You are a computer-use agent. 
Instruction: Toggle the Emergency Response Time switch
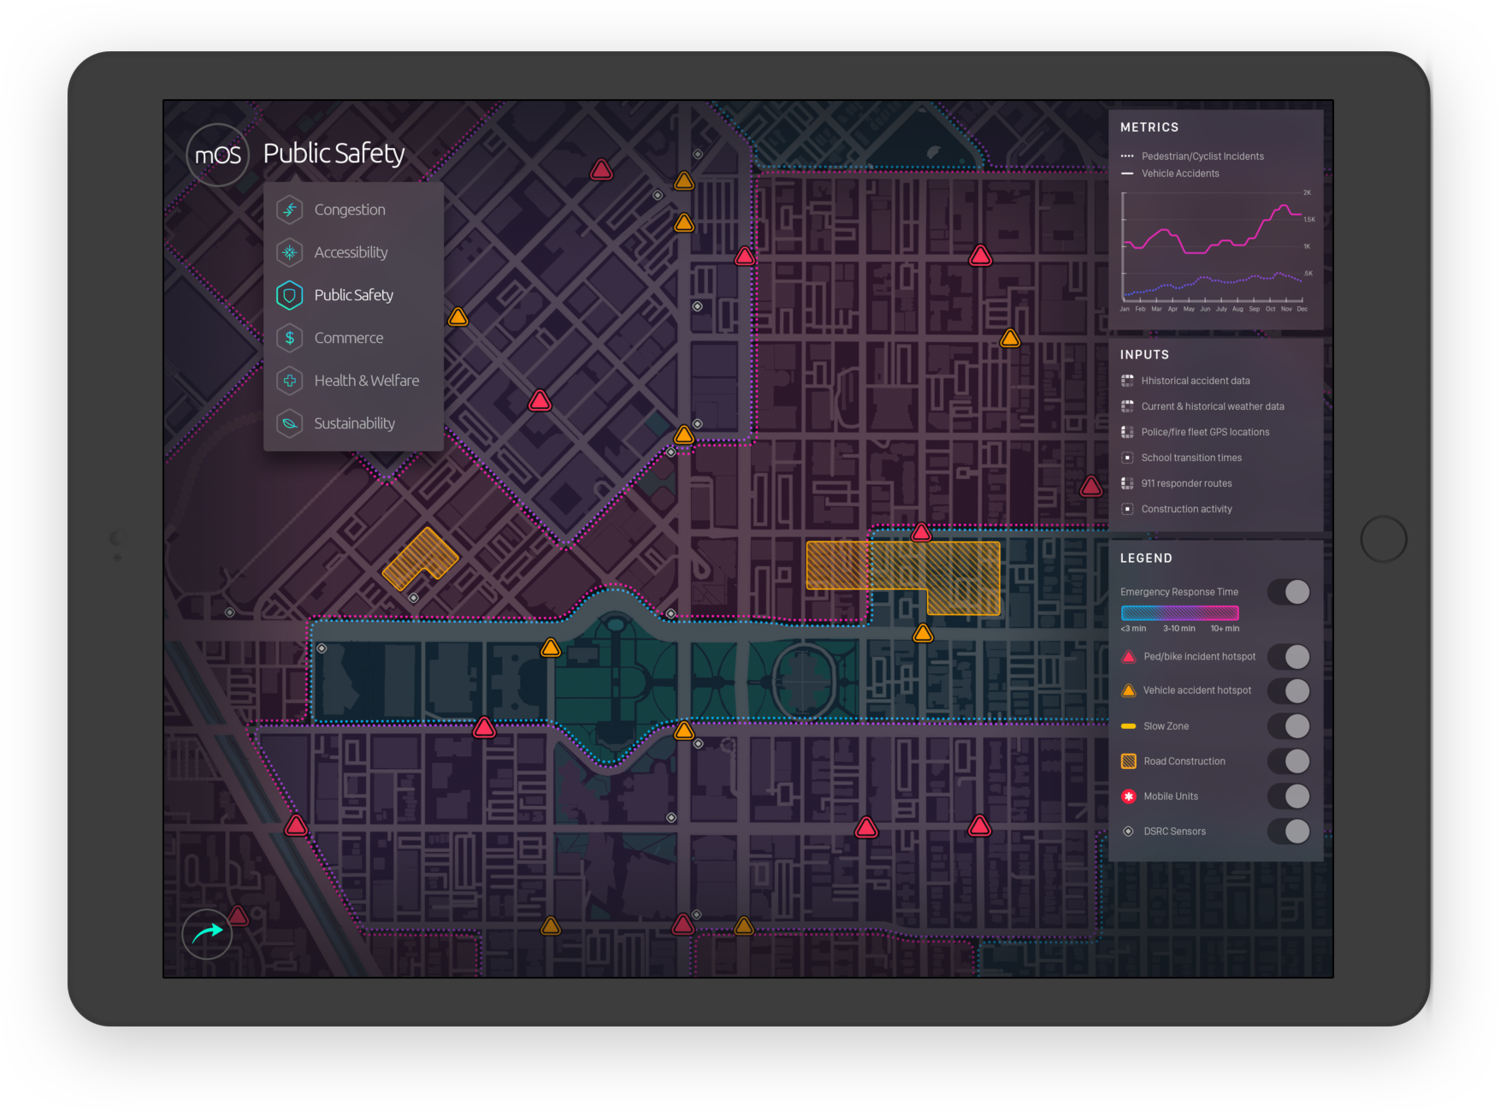[x=1289, y=592]
